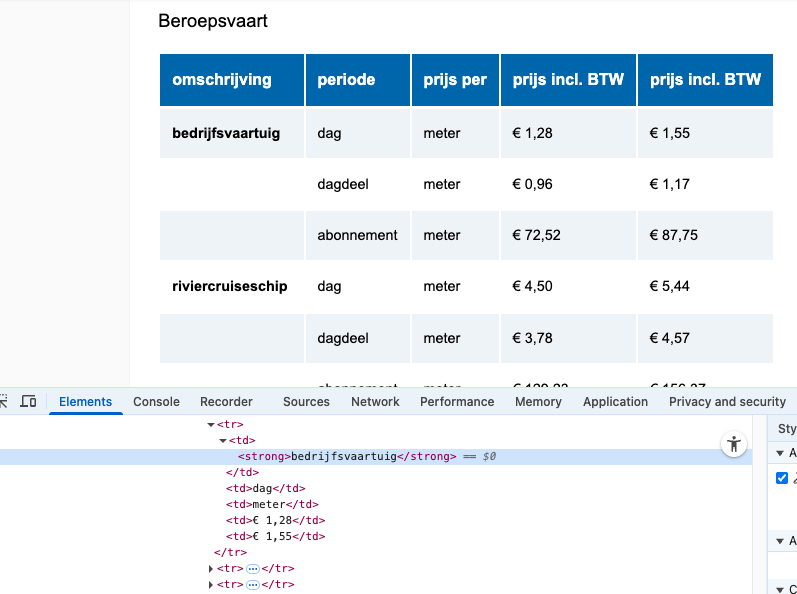Image resolution: width=797 pixels, height=594 pixels.
Task: Select the closing /td tag line
Action: [x=242, y=473]
